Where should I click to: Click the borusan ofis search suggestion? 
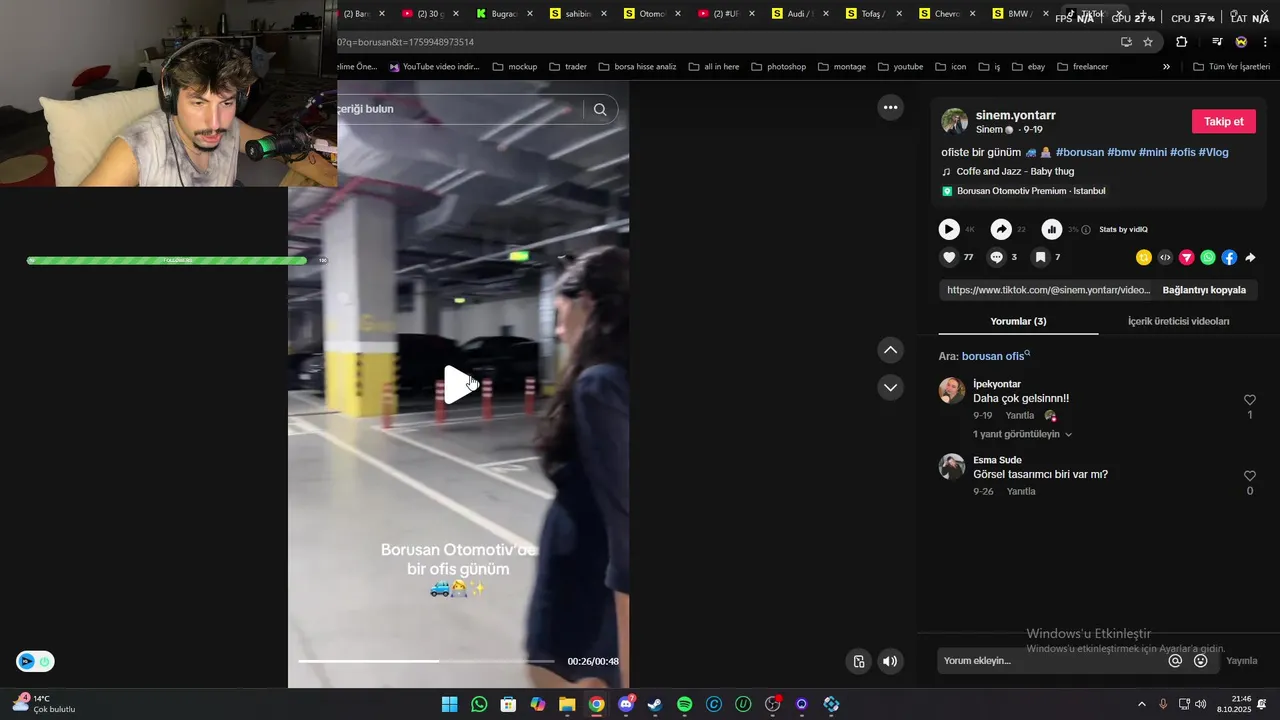[995, 356]
